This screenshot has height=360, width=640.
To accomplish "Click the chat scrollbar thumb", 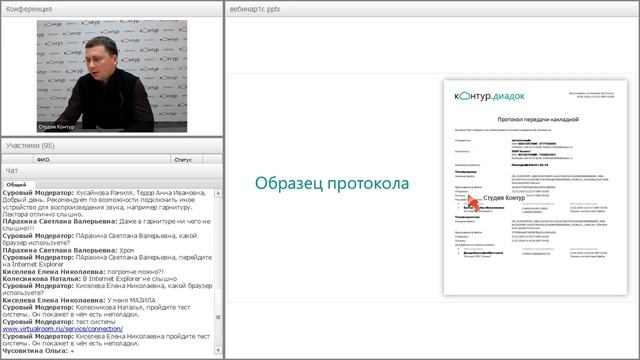I will 218,317.
